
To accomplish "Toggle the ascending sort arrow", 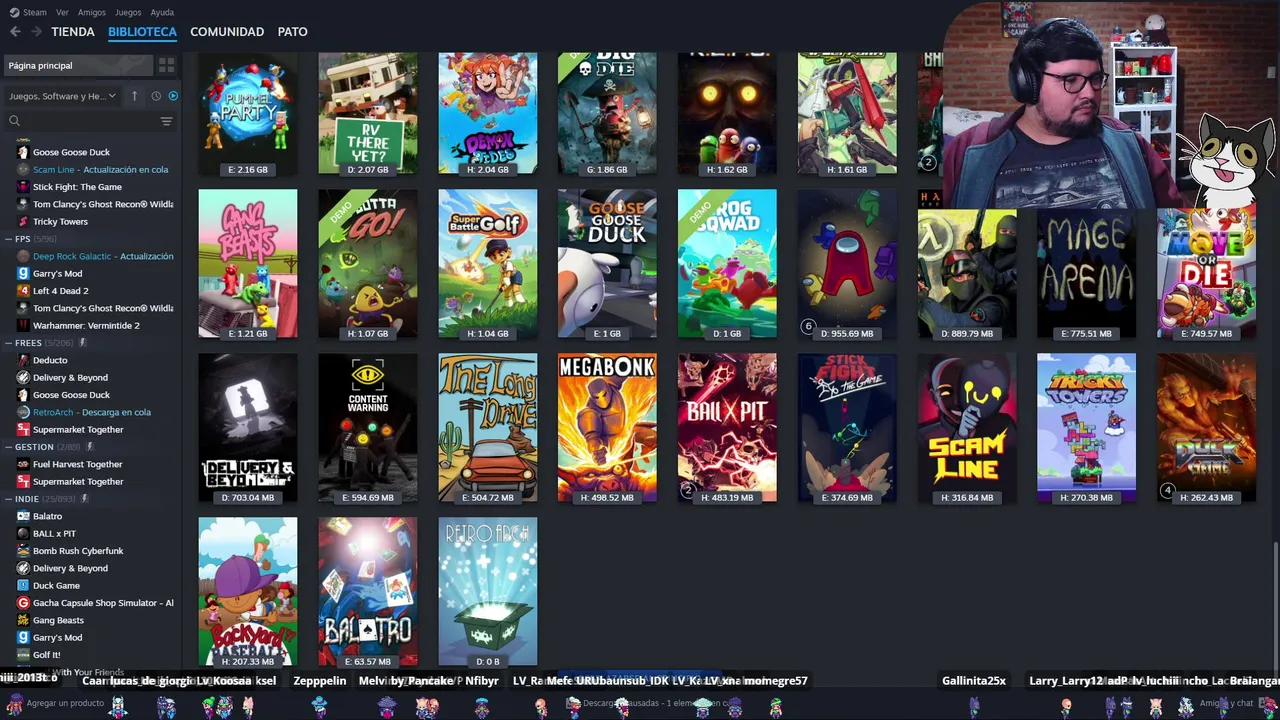I will (134, 96).
